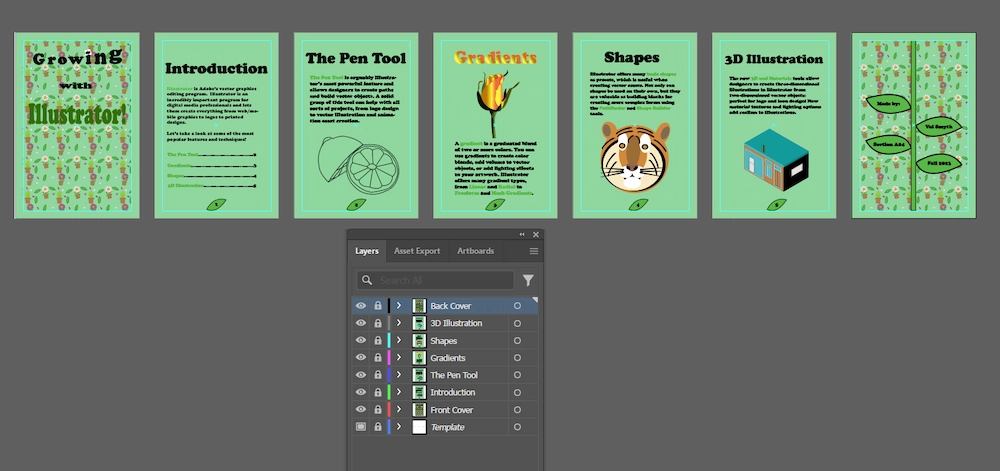The image size is (1000, 471).
Task: Switch to the Artboards tab
Action: (476, 251)
